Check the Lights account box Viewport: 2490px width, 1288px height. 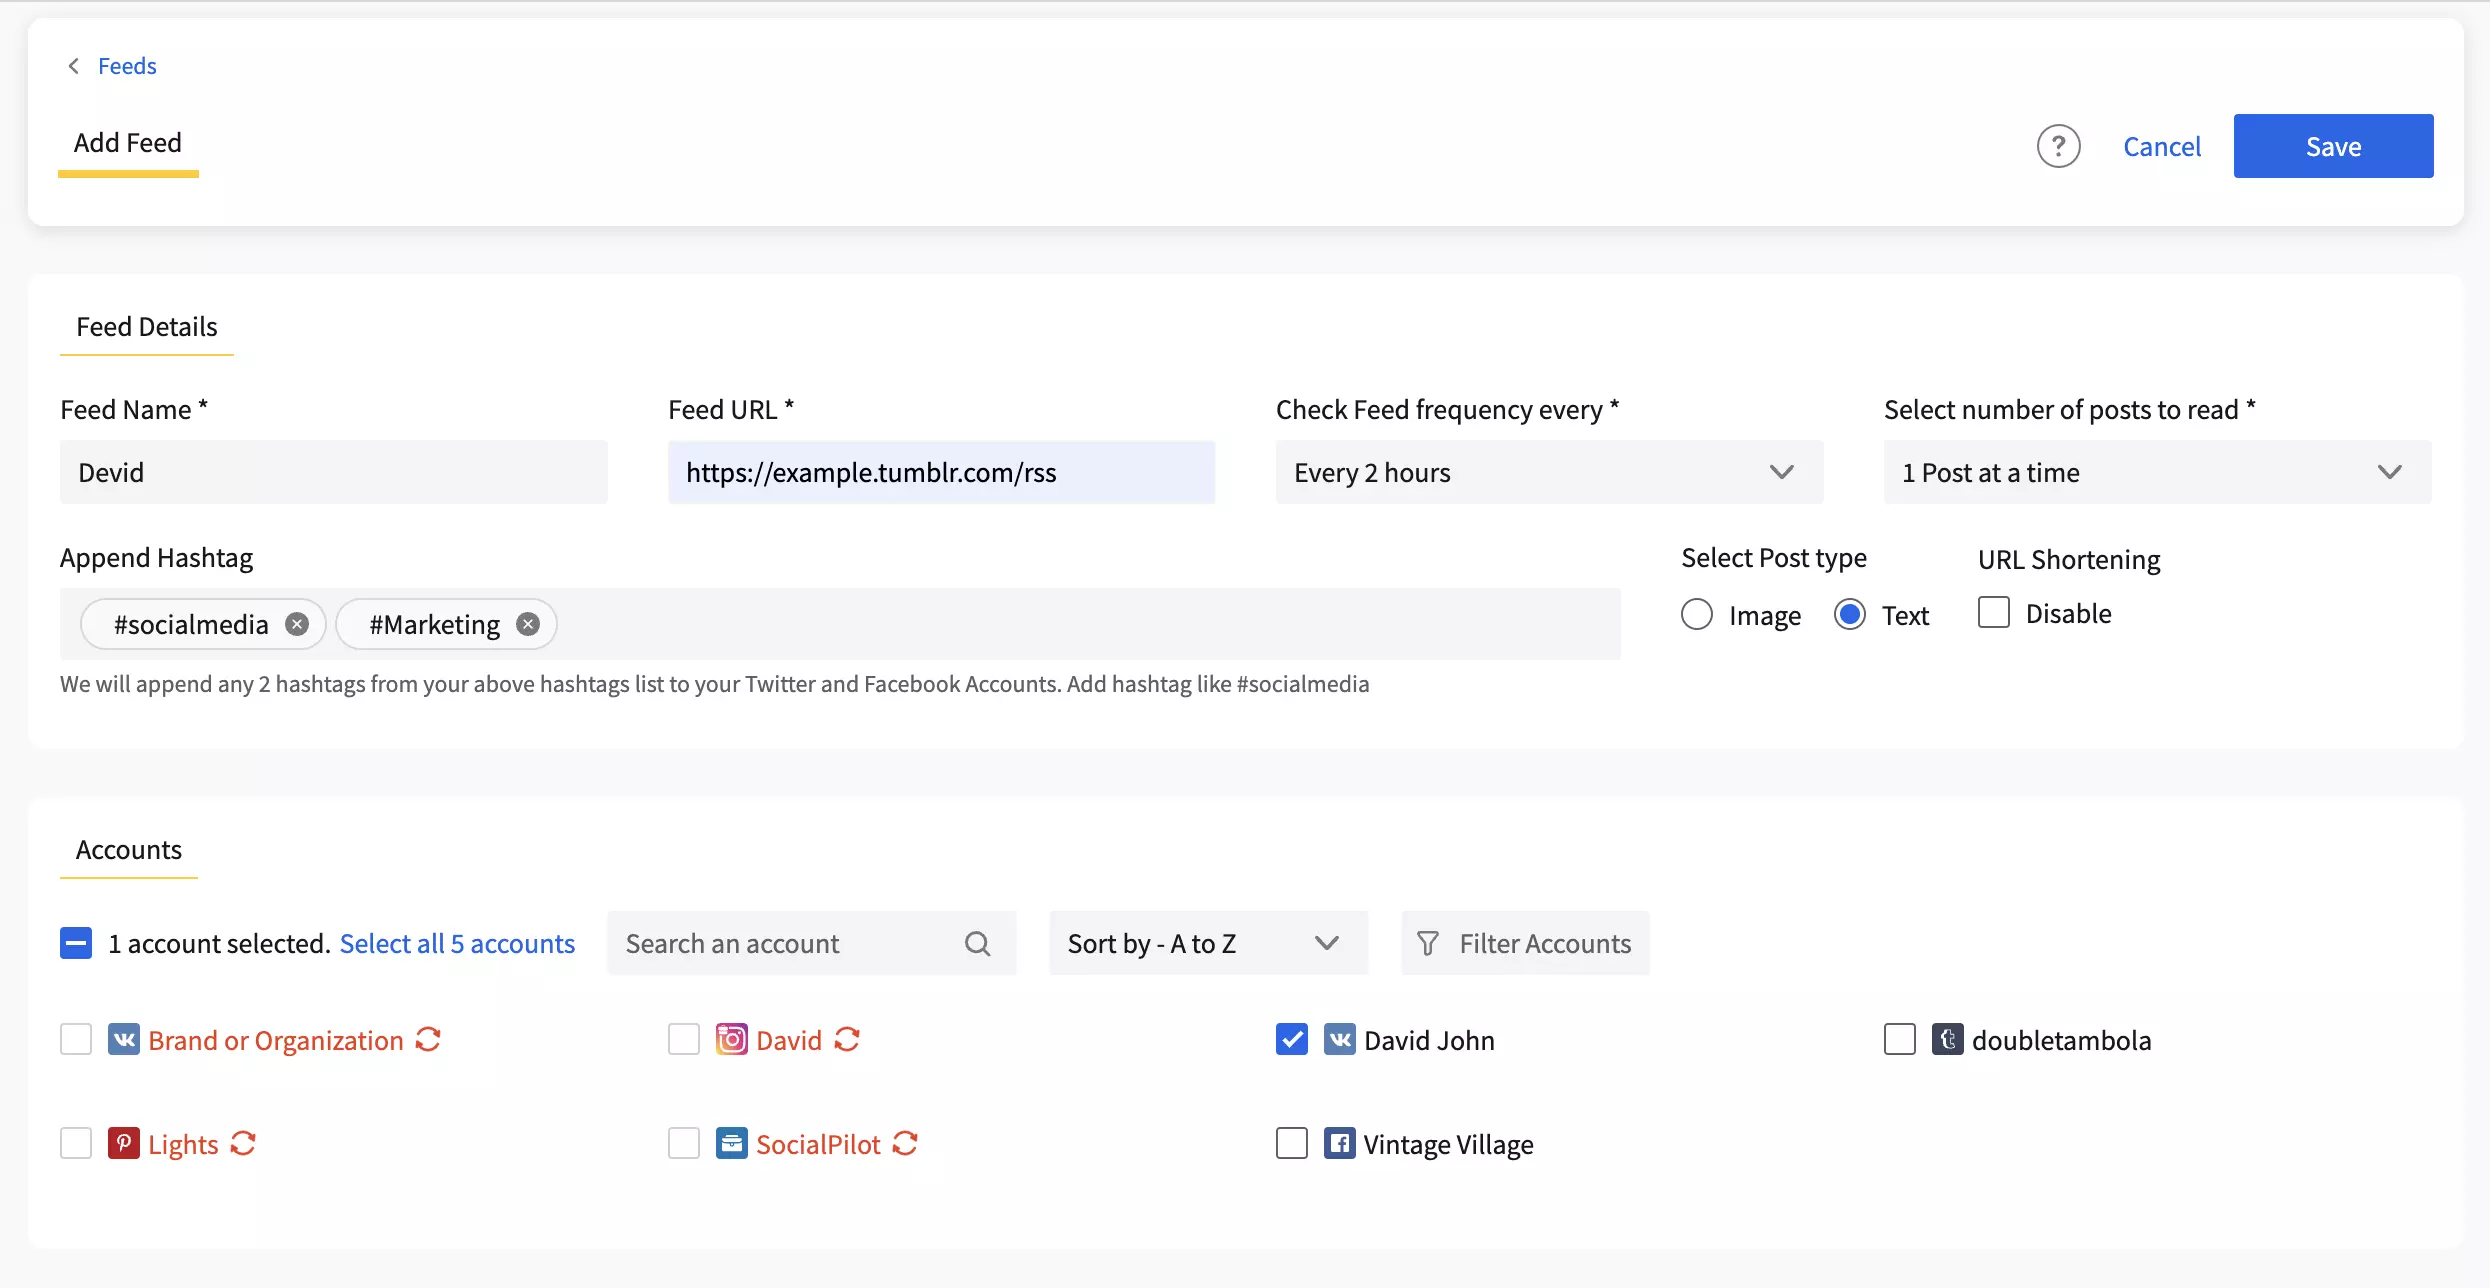pyautogui.click(x=76, y=1143)
